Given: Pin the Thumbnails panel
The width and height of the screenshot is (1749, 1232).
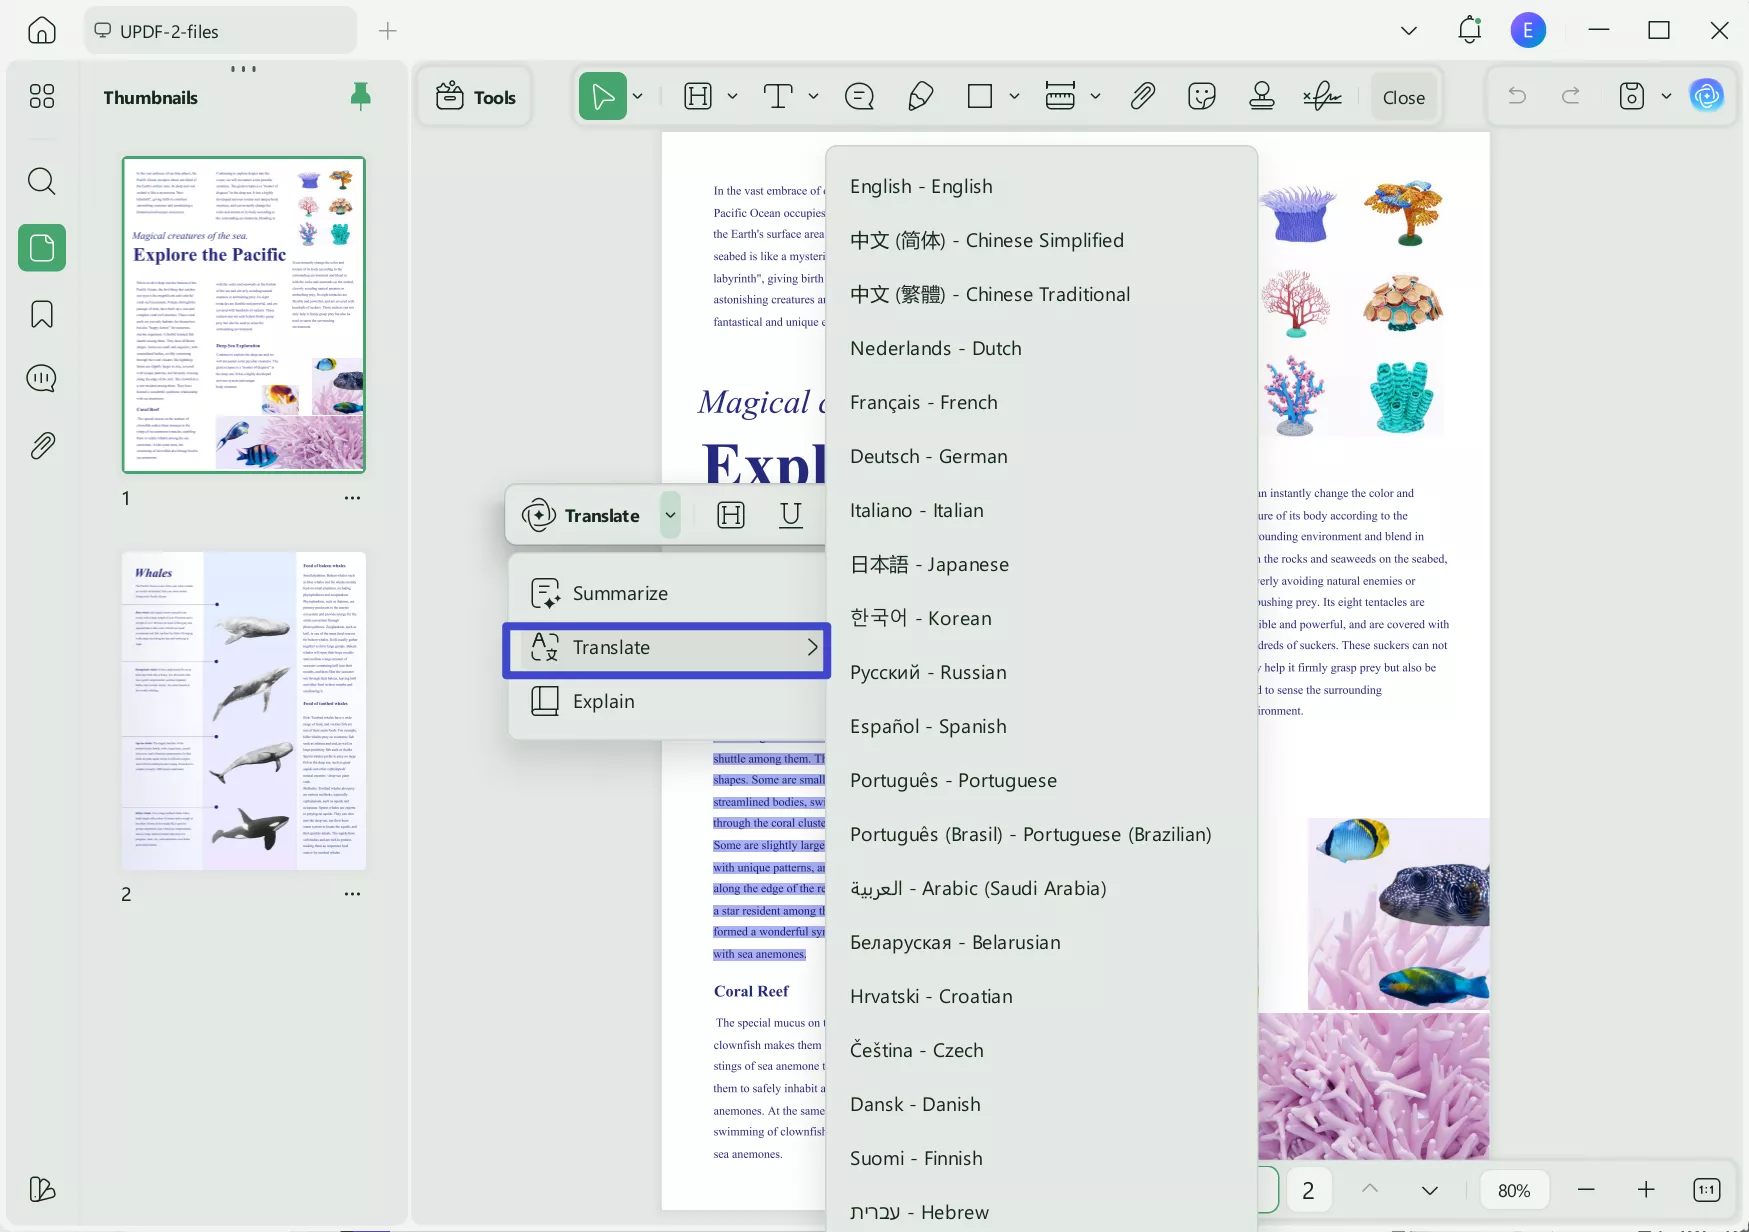Looking at the screenshot, I should (x=360, y=96).
